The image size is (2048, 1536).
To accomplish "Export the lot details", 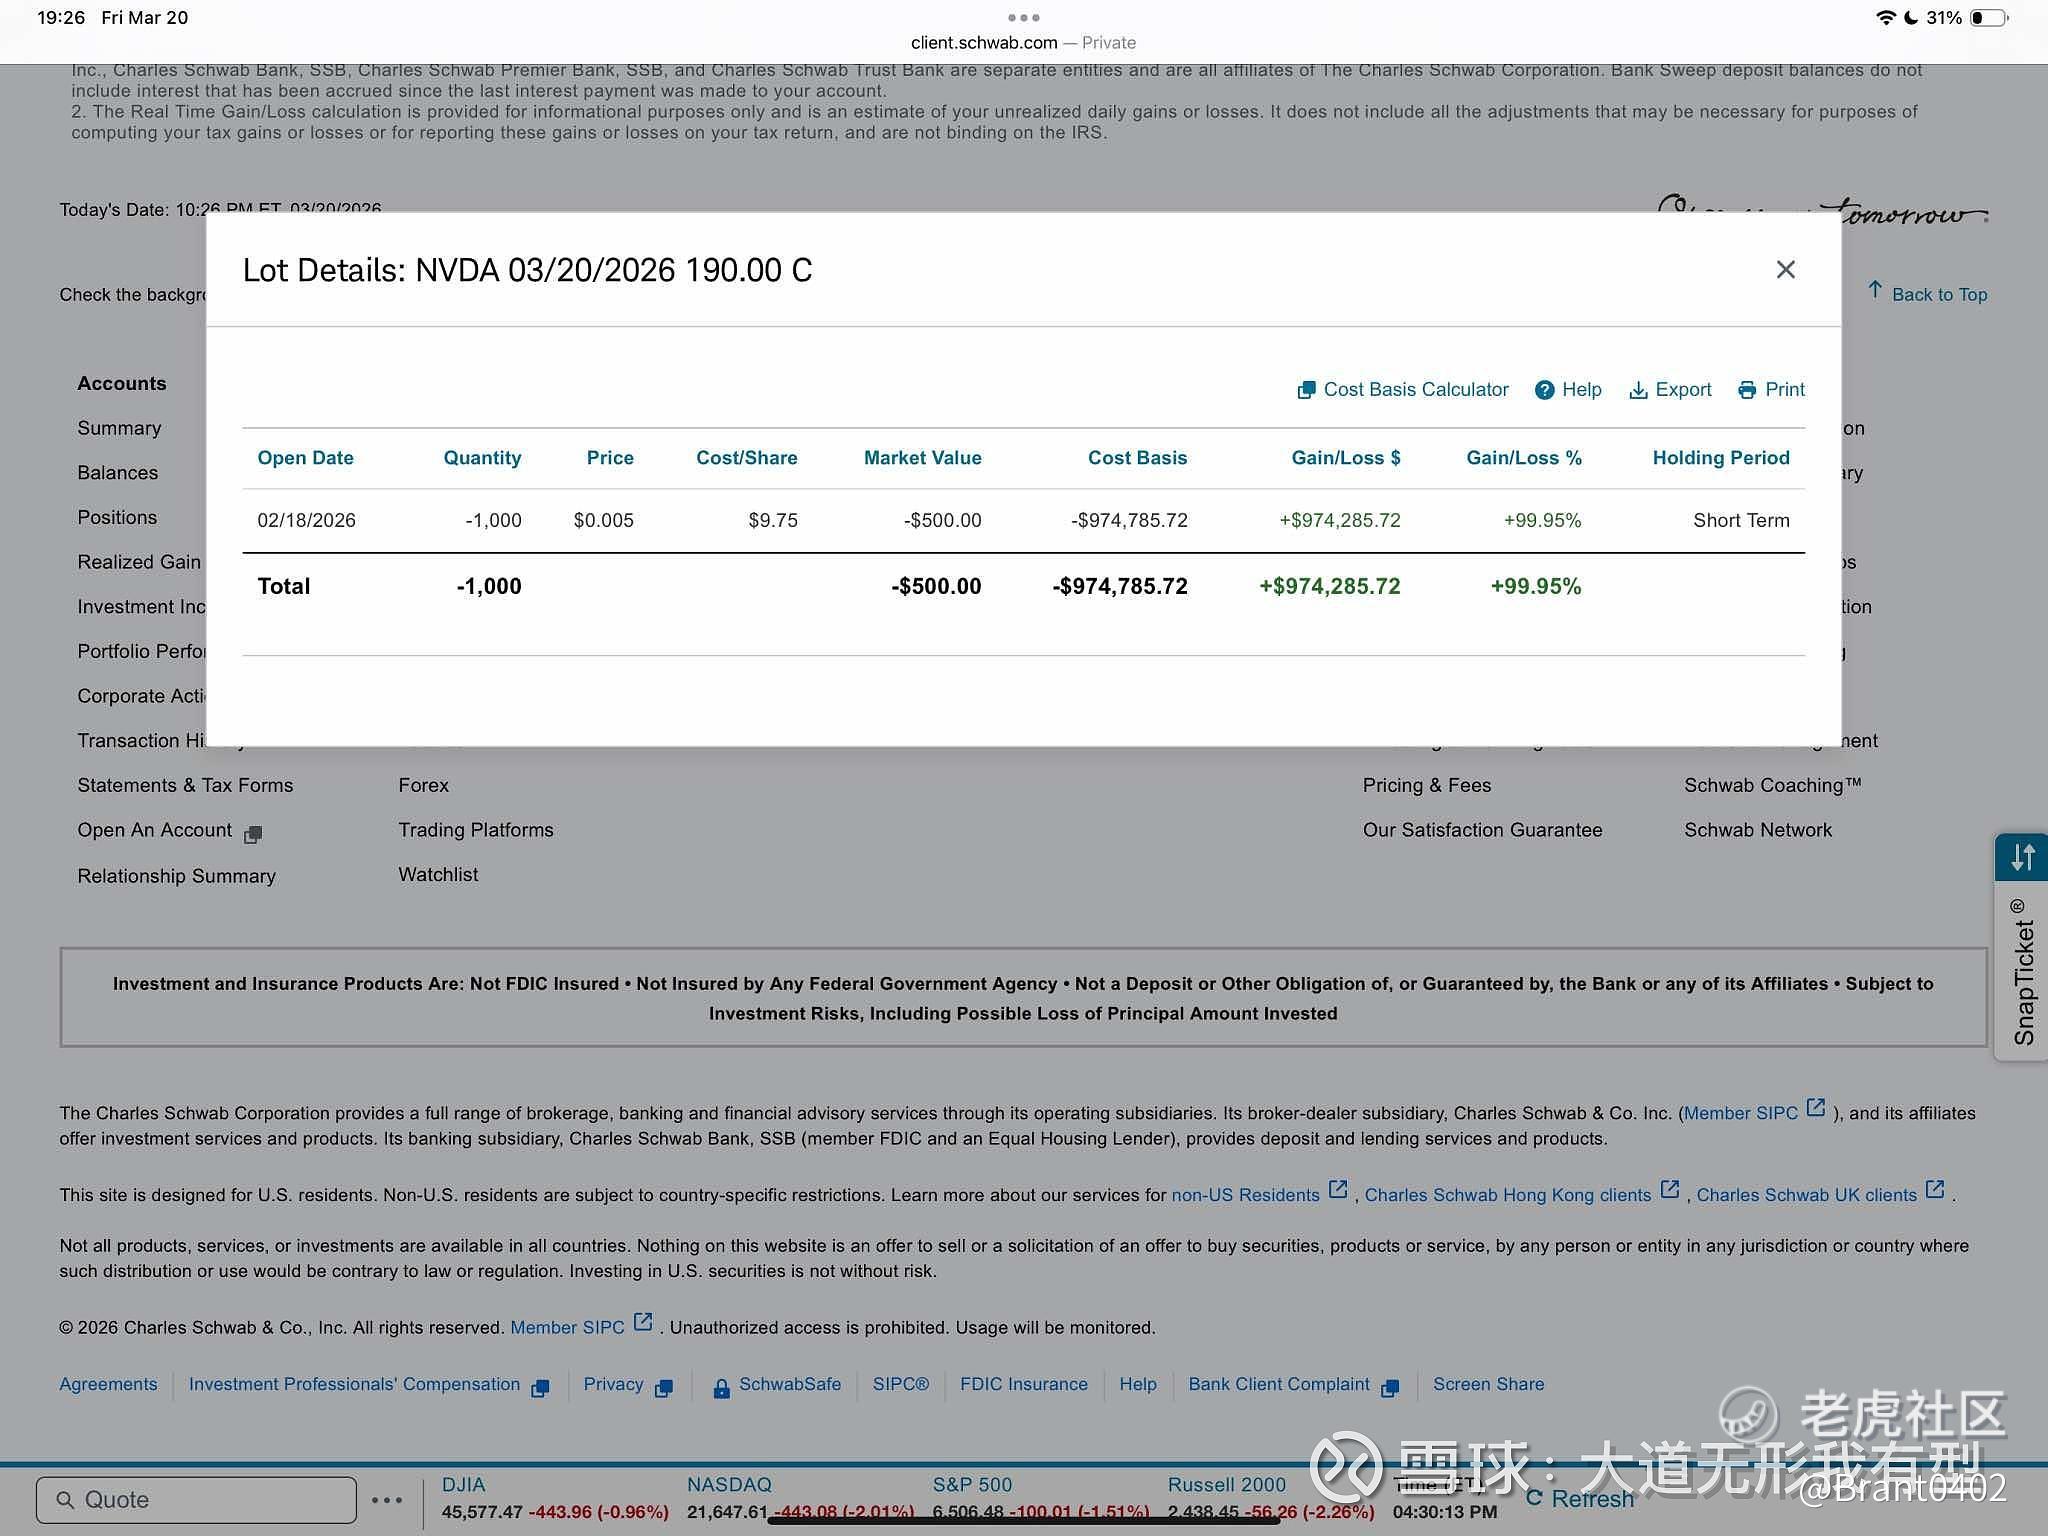I will pos(1670,390).
